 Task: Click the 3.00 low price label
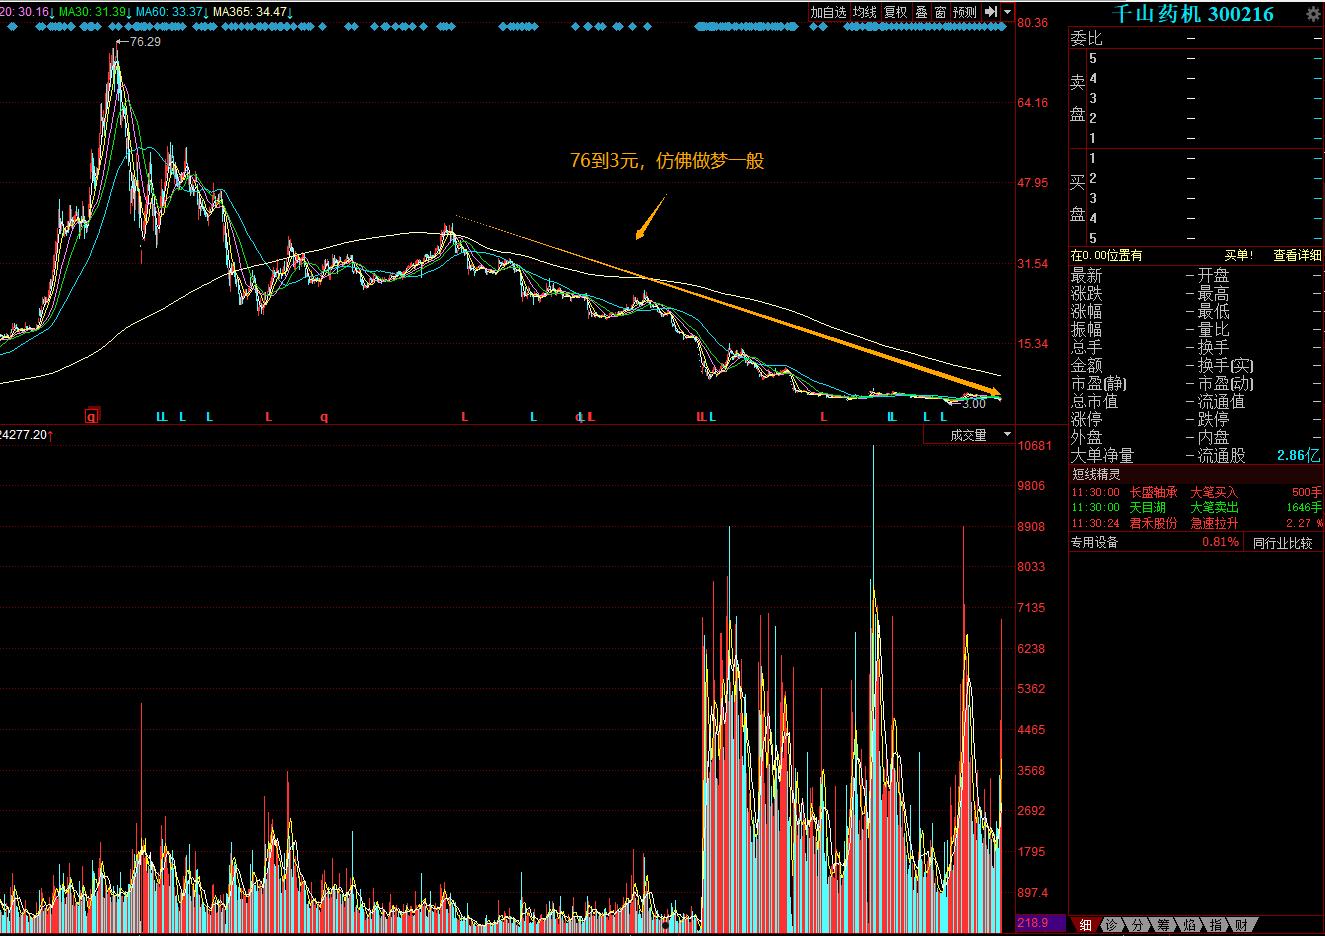coord(973,404)
